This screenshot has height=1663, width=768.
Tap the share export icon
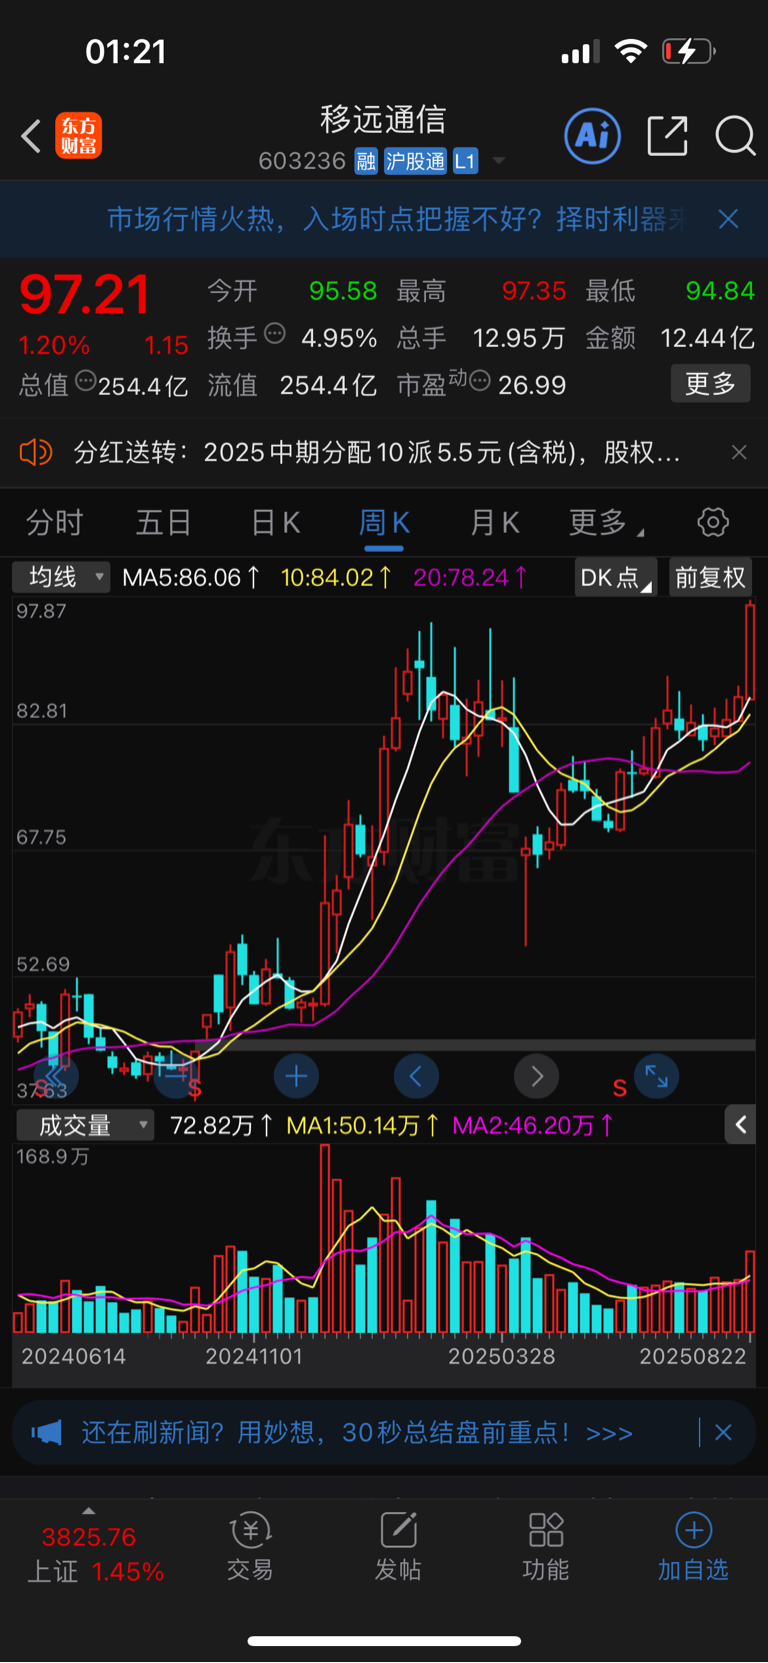click(x=667, y=136)
